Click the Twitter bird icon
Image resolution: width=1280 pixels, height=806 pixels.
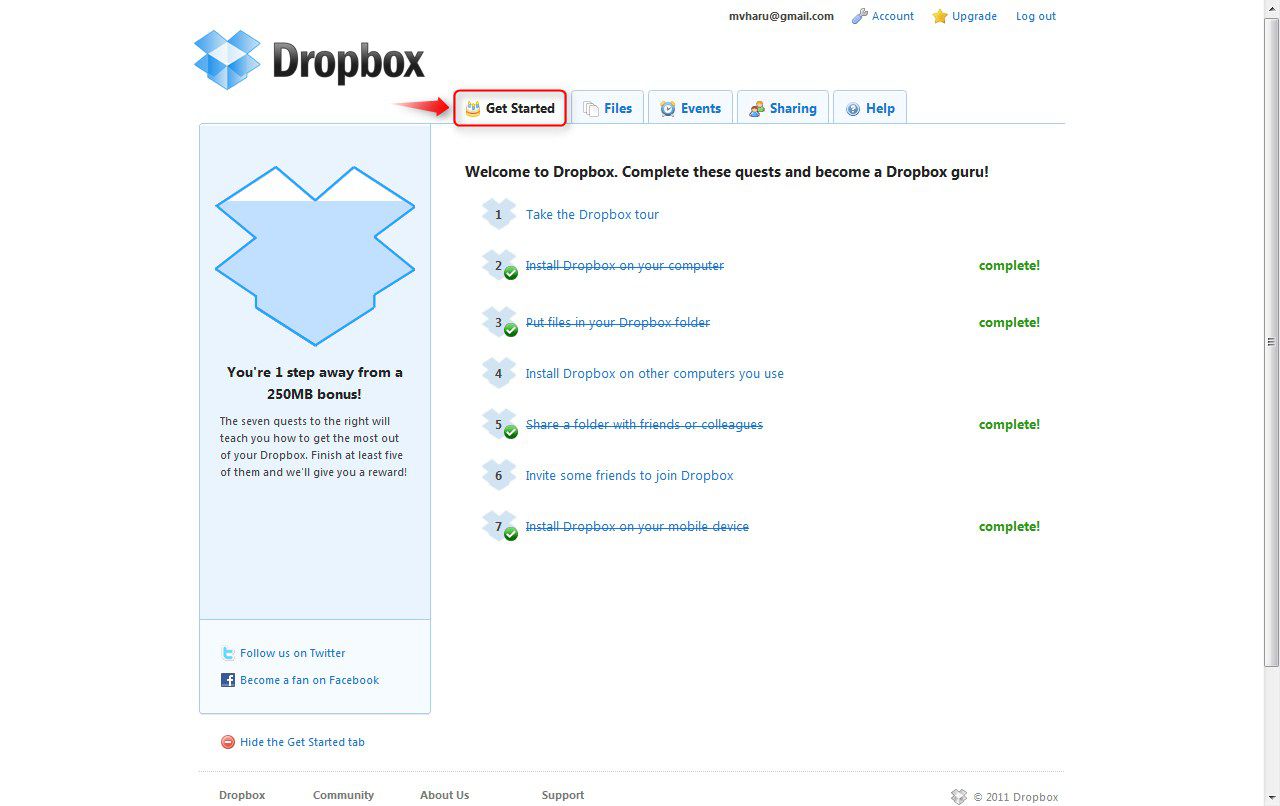[228, 653]
